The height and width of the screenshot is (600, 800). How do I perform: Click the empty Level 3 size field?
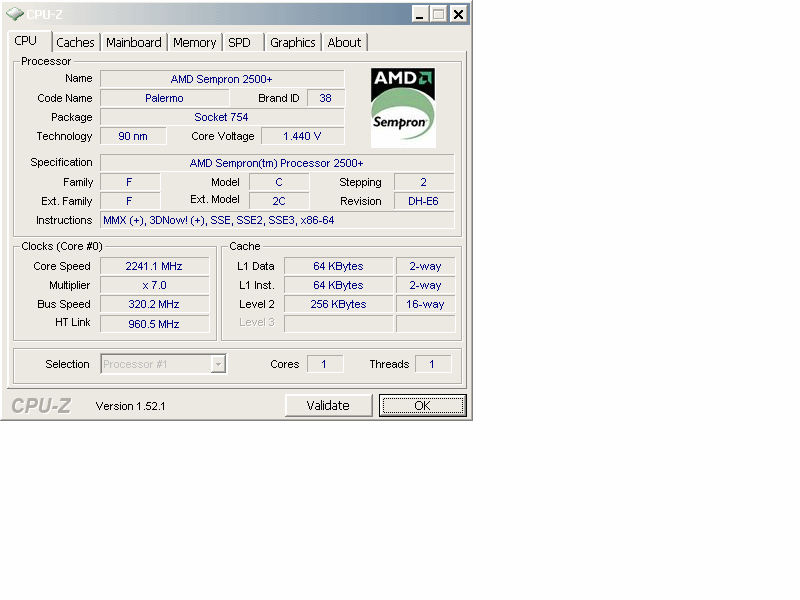pyautogui.click(x=338, y=324)
